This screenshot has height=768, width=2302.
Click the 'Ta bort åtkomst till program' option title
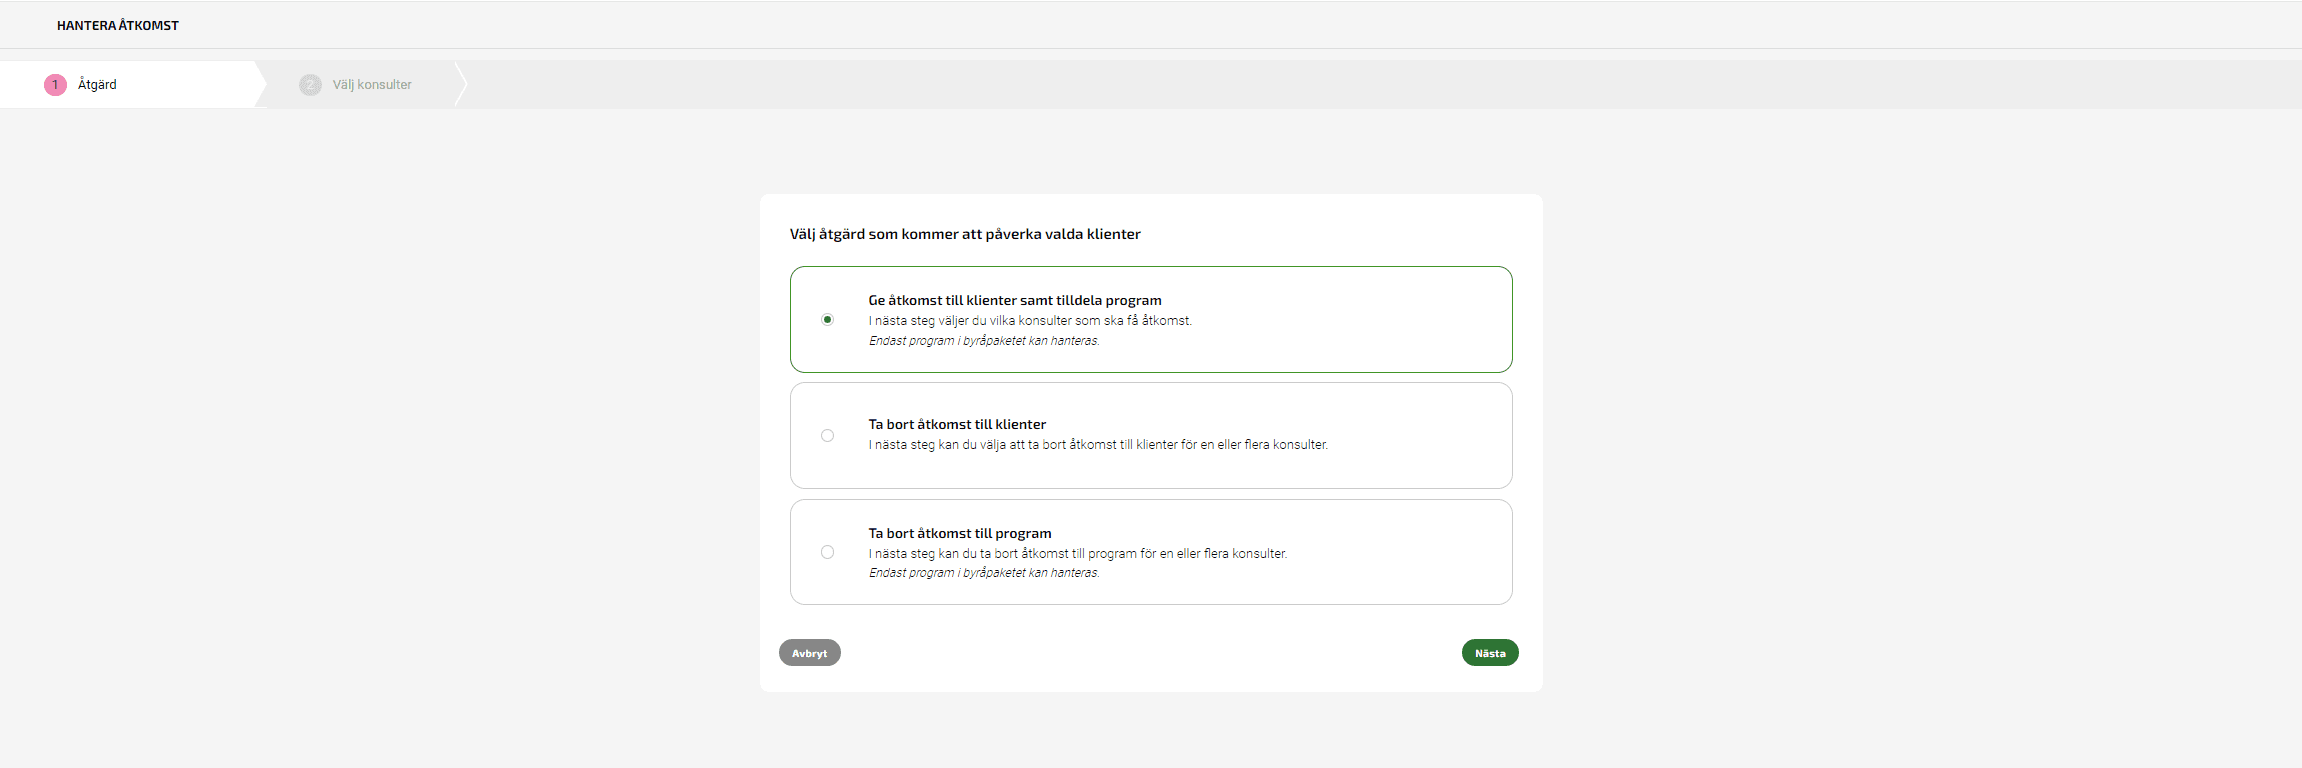click(960, 533)
